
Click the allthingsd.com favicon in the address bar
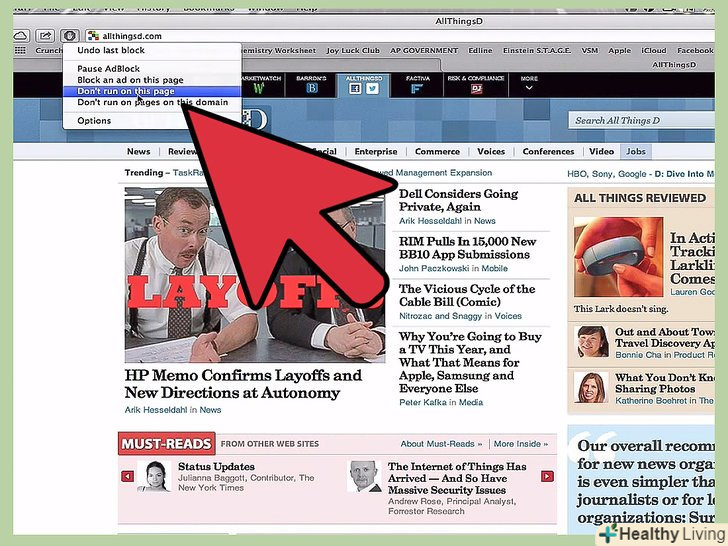(93, 36)
